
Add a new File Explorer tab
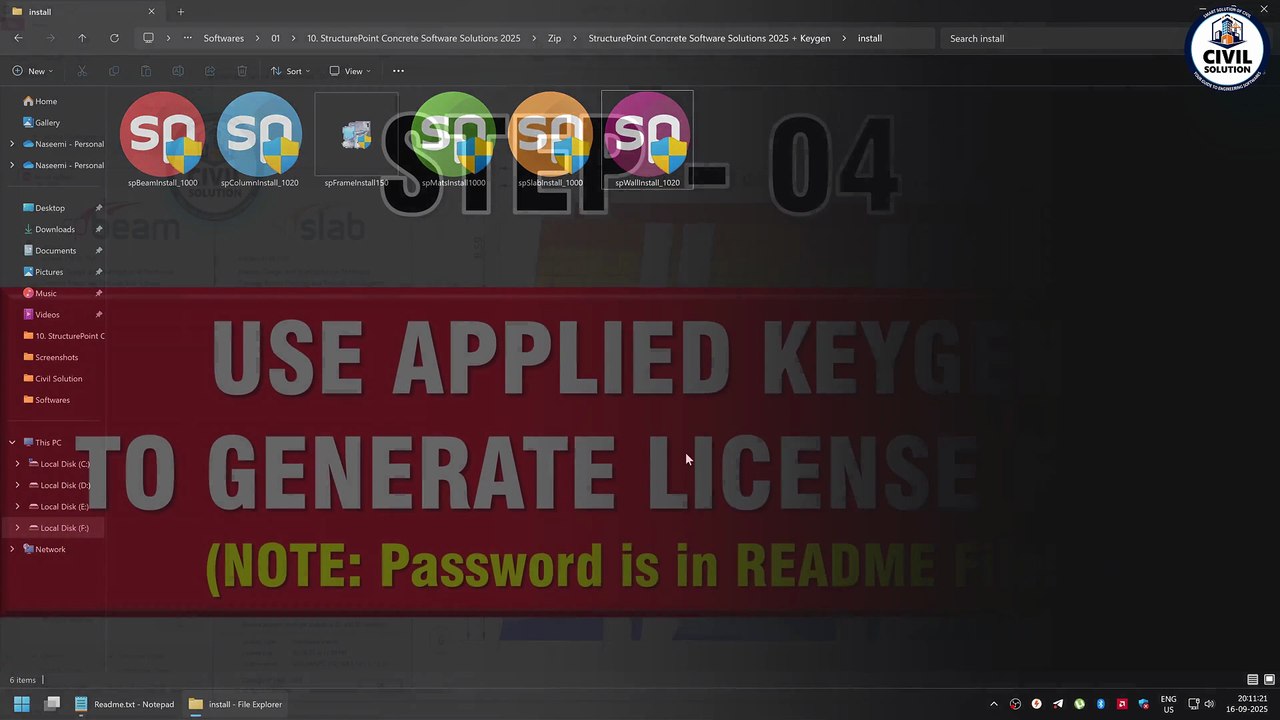pyautogui.click(x=181, y=12)
